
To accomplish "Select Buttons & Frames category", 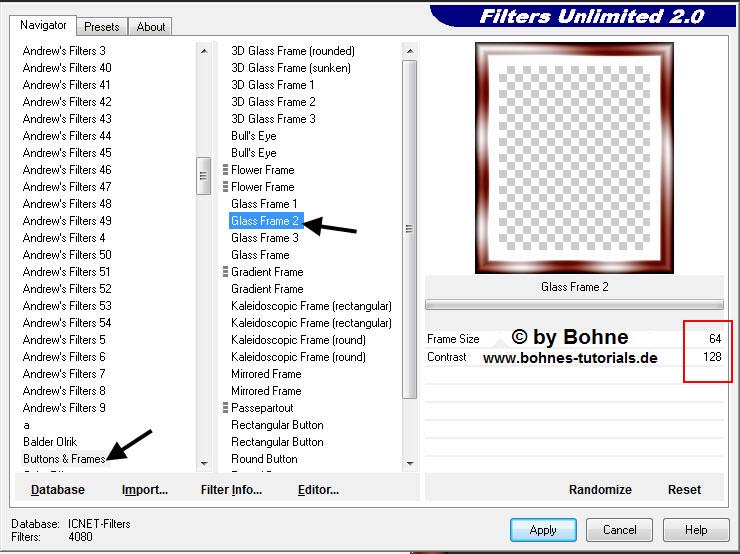I will pos(64,459).
